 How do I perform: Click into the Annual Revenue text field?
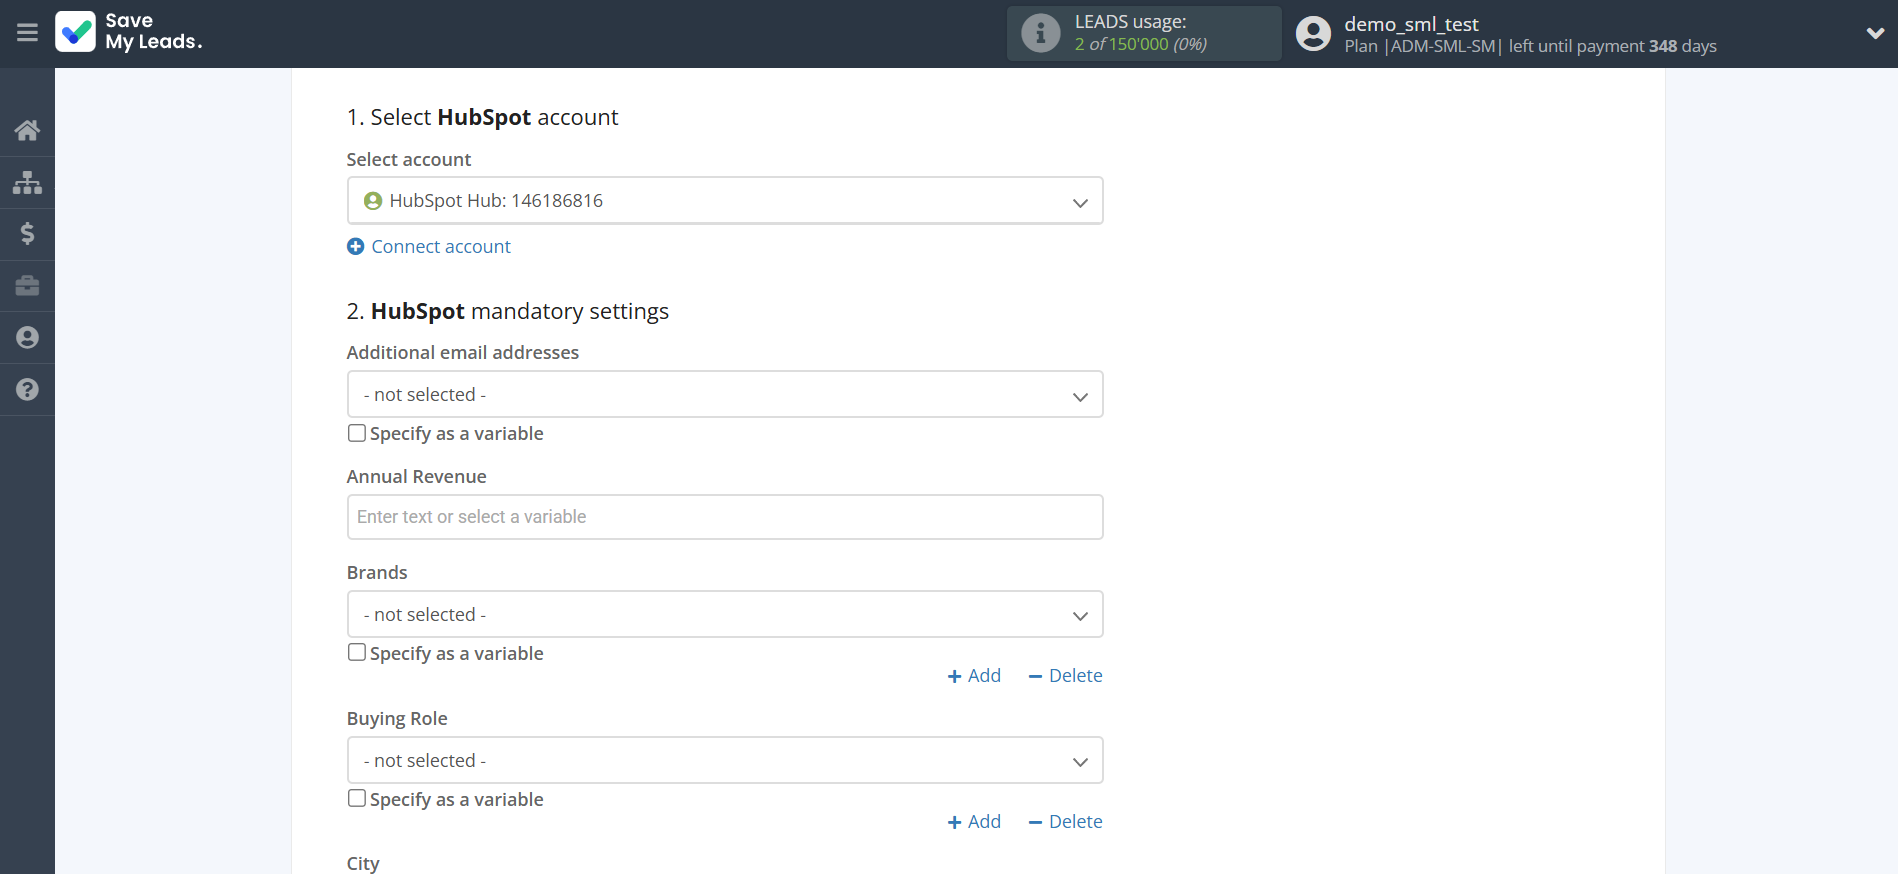tap(724, 517)
